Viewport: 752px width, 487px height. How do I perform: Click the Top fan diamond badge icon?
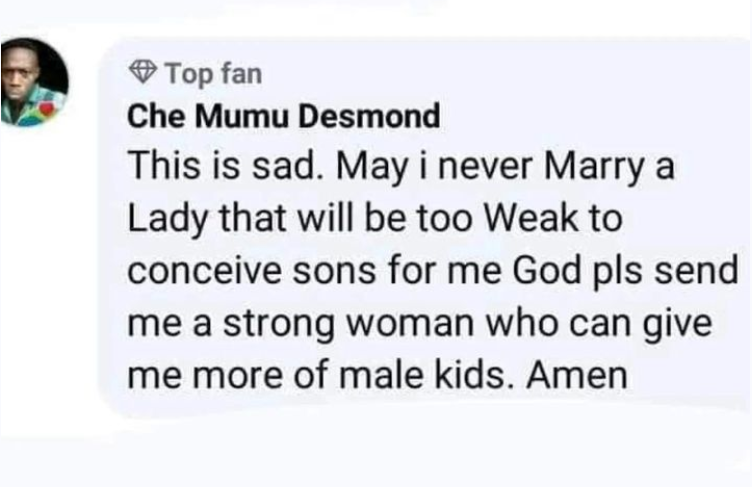(x=144, y=72)
